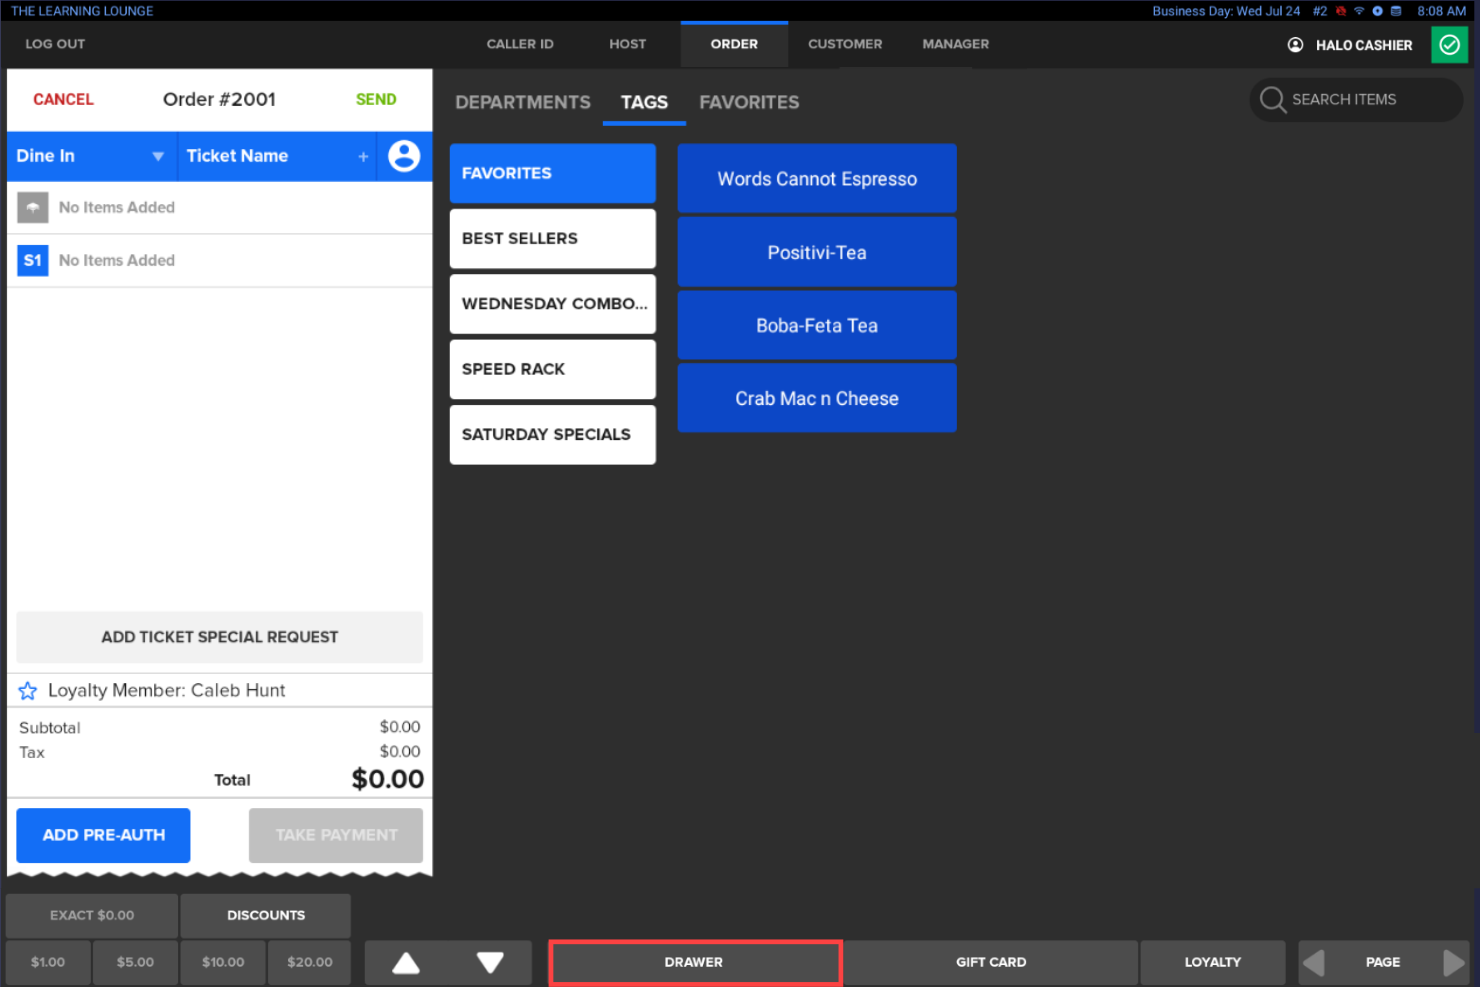Screen dimensions: 1480x987
Task: Switch to the Departments tab
Action: 522,102
